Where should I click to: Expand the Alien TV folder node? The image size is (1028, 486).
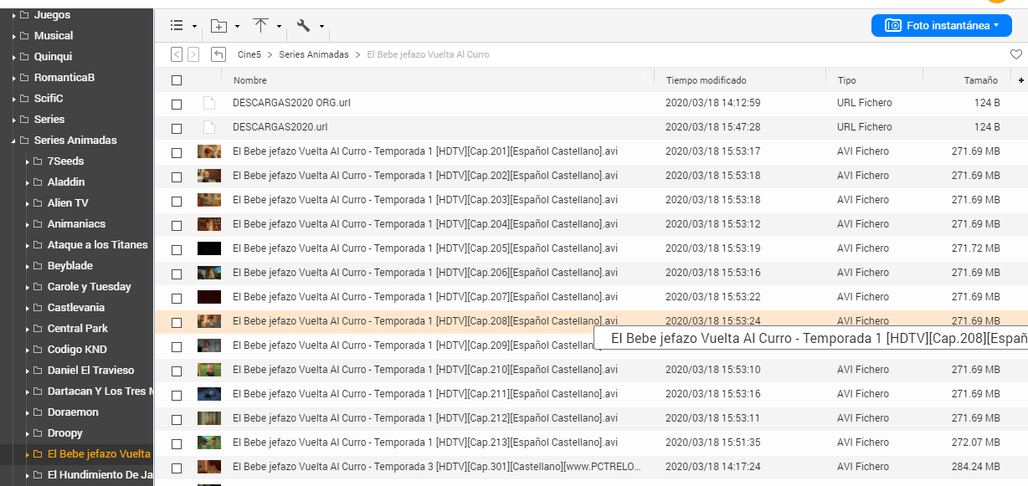[27, 203]
